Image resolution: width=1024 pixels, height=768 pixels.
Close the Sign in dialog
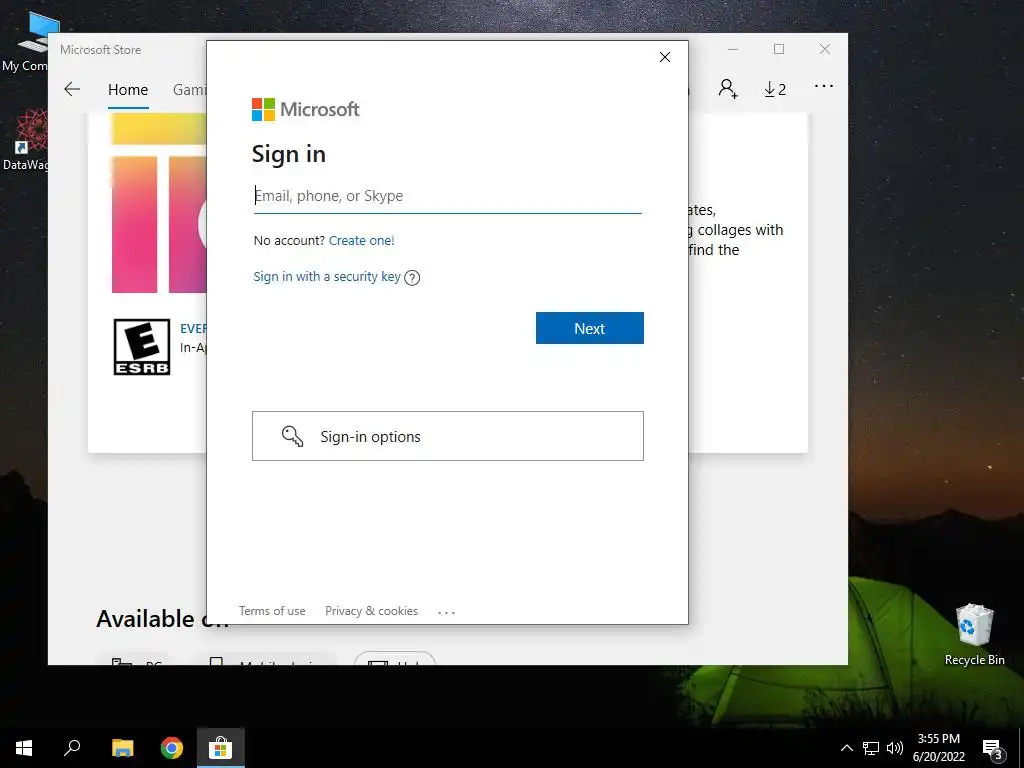click(665, 57)
